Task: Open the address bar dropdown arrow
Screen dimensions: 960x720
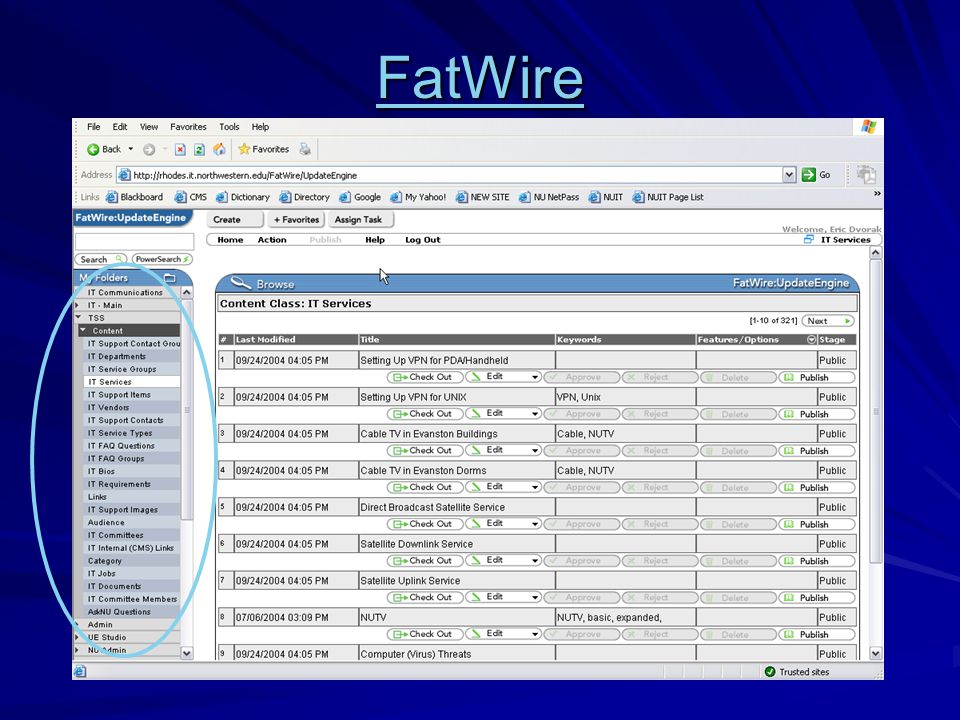Action: [789, 174]
